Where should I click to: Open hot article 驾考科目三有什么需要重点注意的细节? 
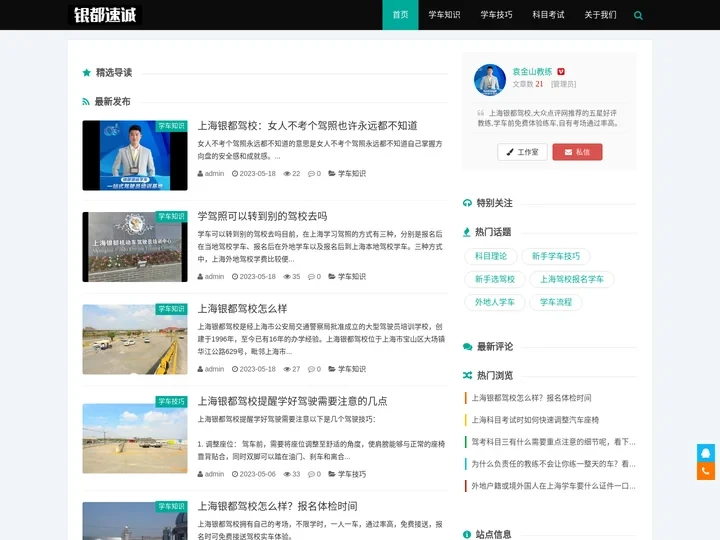coord(553,442)
